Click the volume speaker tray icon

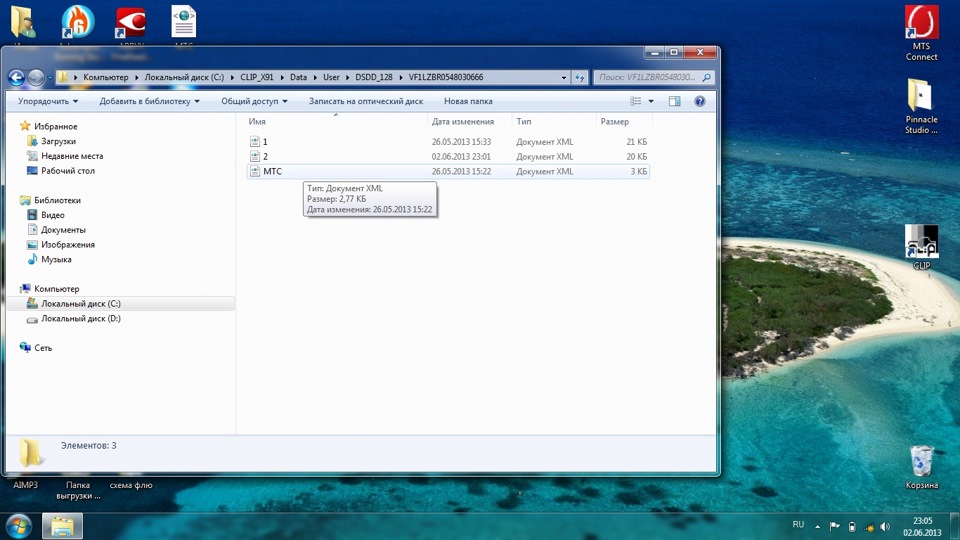pyautogui.click(x=885, y=526)
